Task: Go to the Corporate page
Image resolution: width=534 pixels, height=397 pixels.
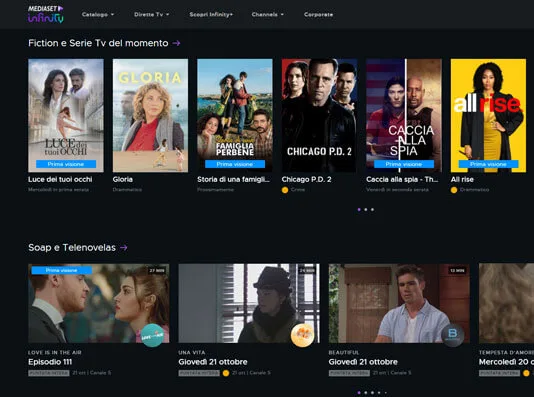Action: (318, 14)
